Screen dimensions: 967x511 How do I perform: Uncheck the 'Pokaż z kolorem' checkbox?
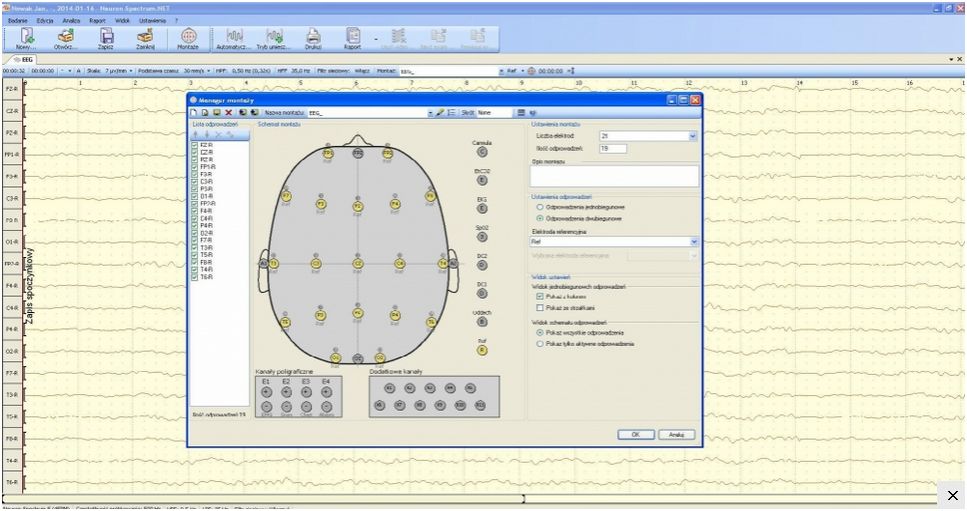(x=540, y=296)
